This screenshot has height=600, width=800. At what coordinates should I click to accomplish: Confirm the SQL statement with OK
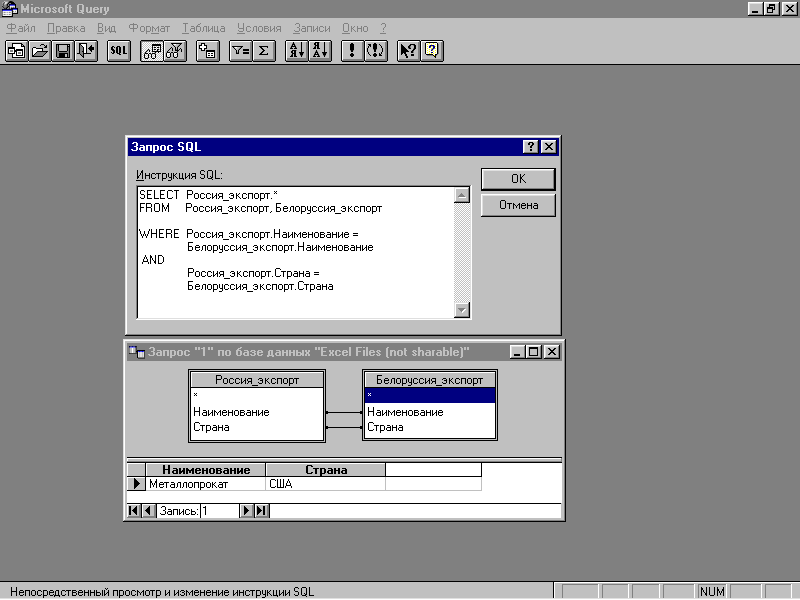tap(518, 179)
